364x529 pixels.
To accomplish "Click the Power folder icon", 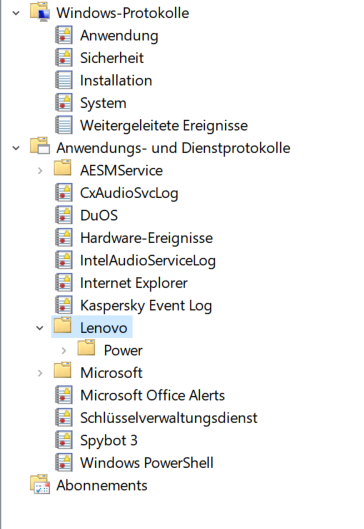I will click(86, 347).
